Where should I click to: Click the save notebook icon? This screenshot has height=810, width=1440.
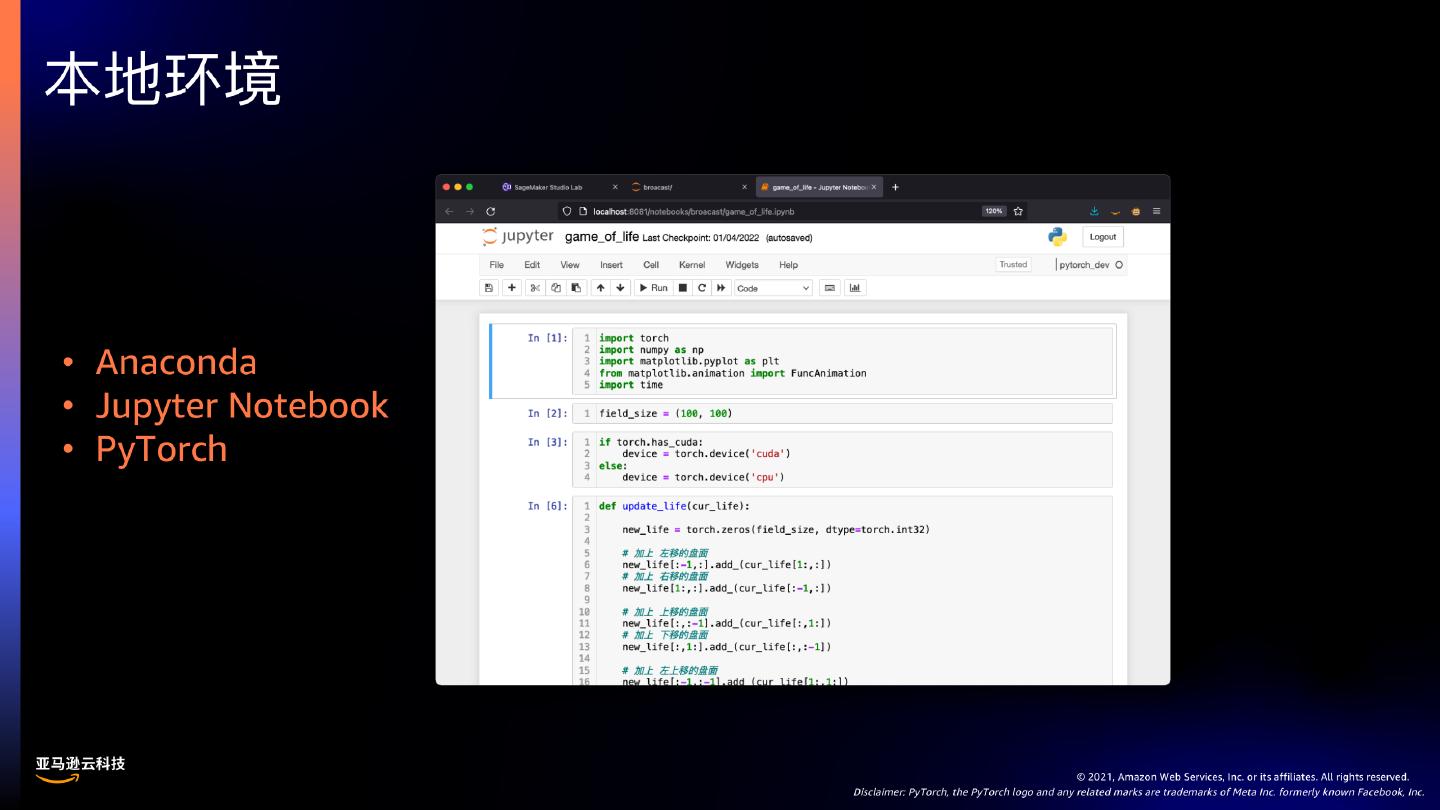coord(489,288)
